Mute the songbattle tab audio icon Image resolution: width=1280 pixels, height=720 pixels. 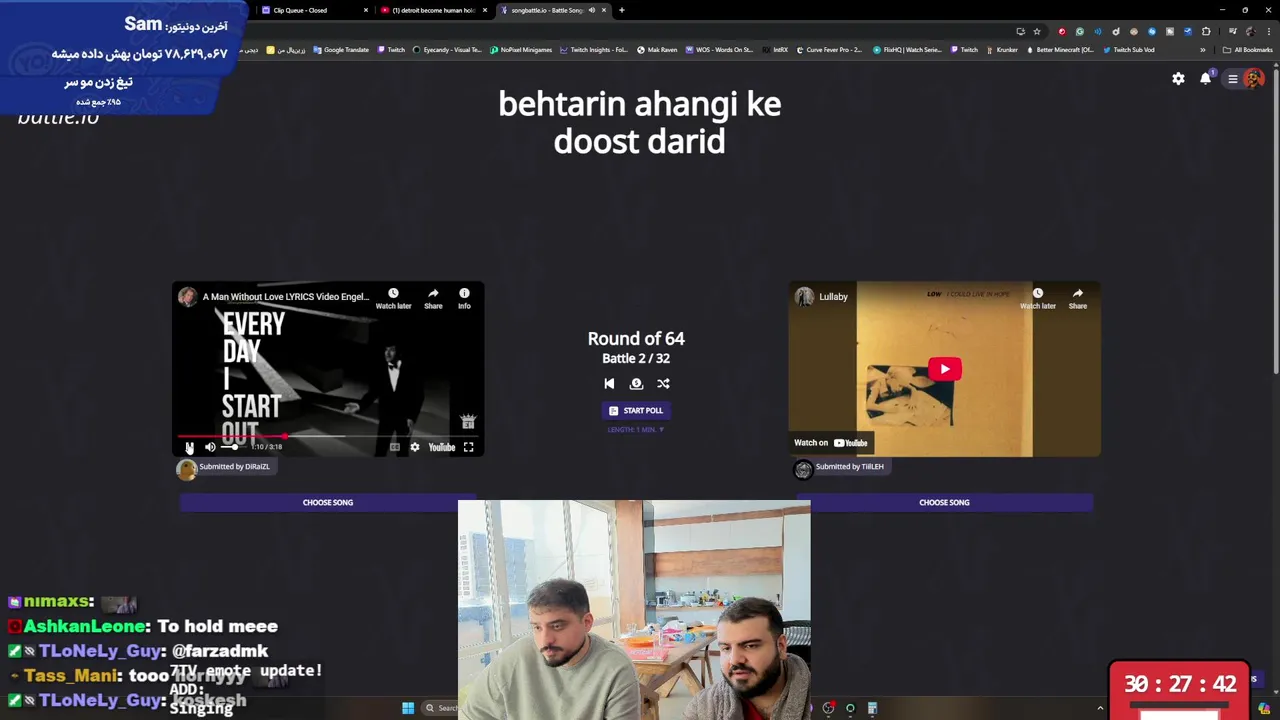click(591, 10)
